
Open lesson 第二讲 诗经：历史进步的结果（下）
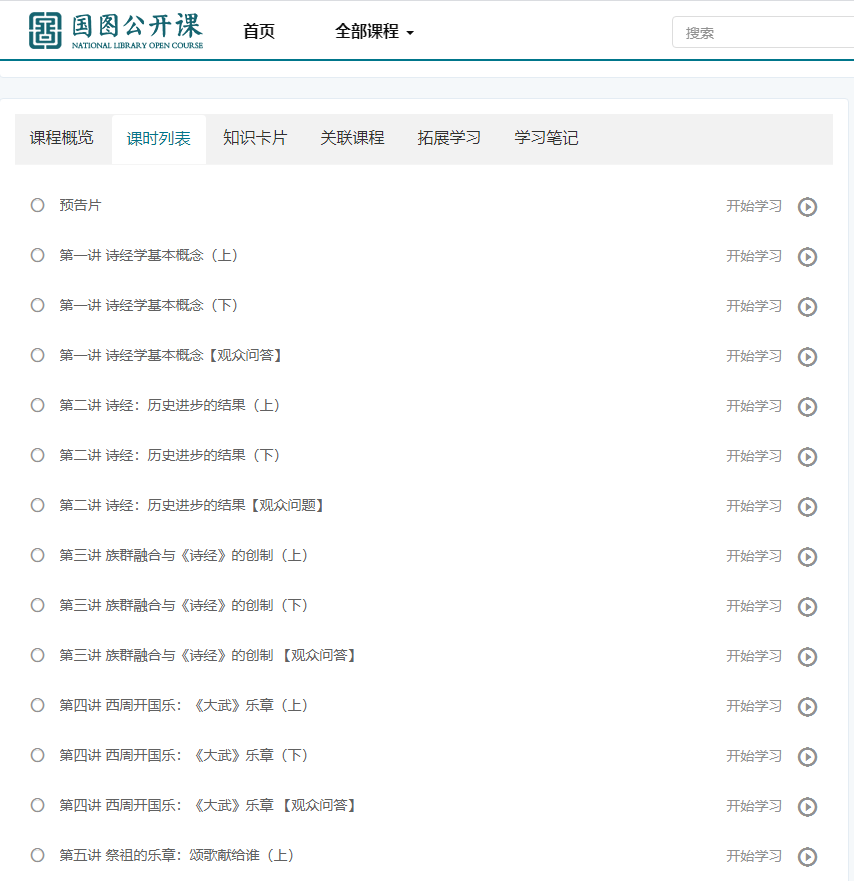click(170, 455)
